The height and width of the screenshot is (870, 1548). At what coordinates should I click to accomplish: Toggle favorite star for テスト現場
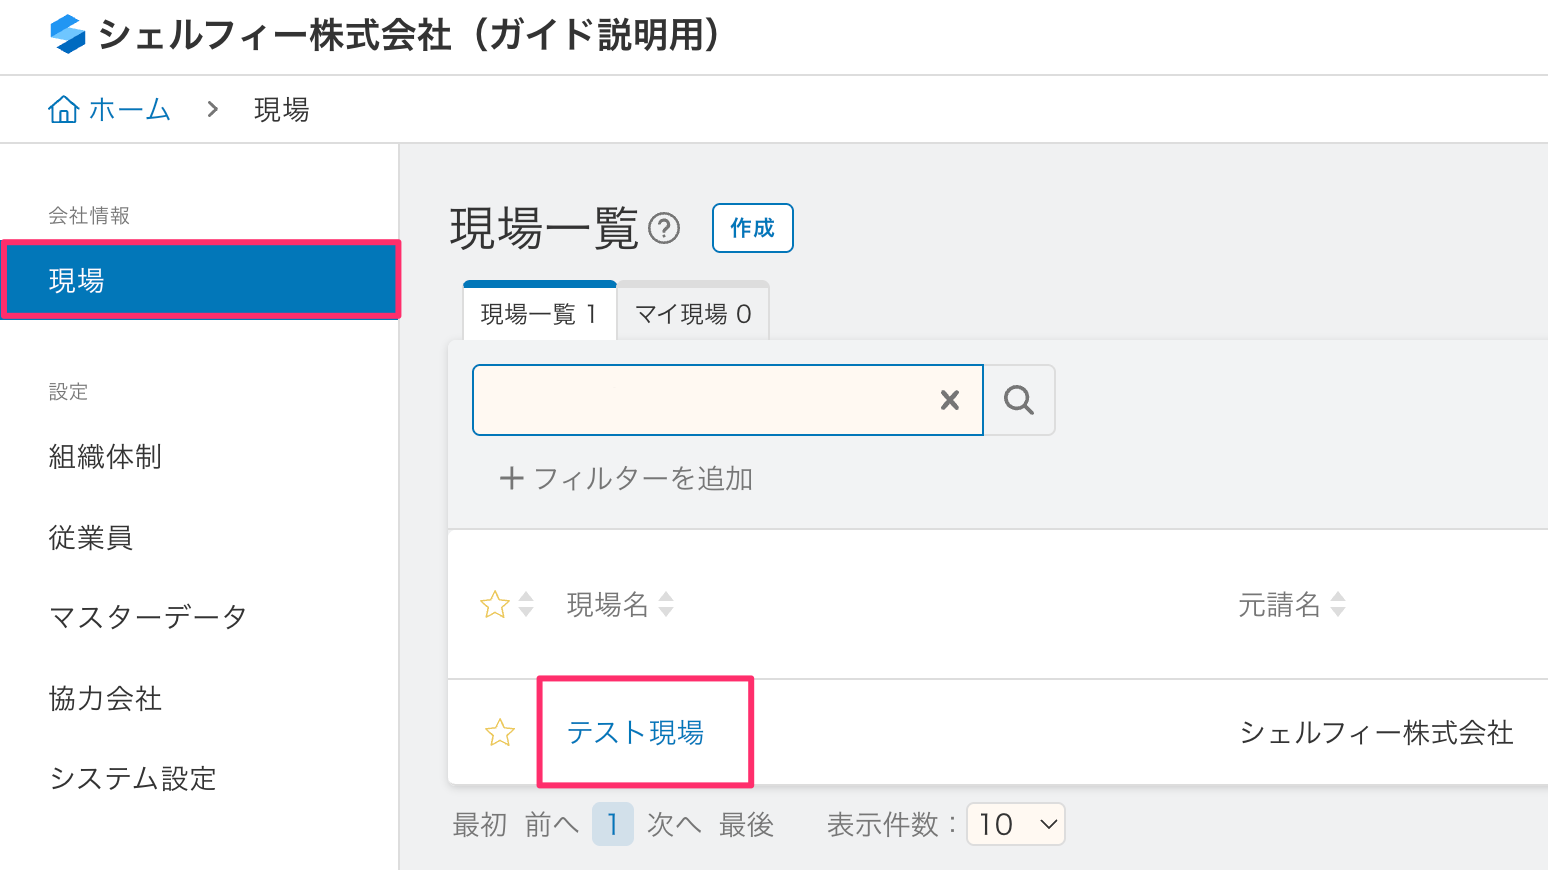tap(500, 733)
